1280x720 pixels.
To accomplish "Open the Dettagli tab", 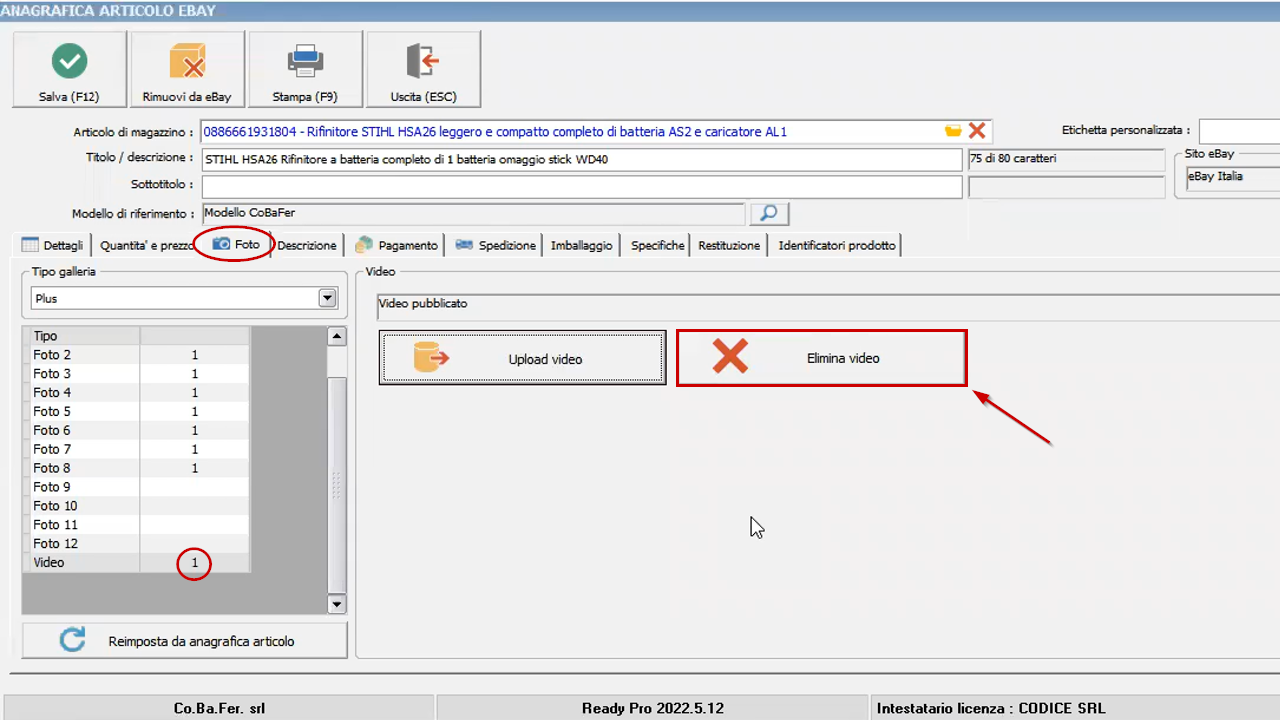I will point(54,245).
